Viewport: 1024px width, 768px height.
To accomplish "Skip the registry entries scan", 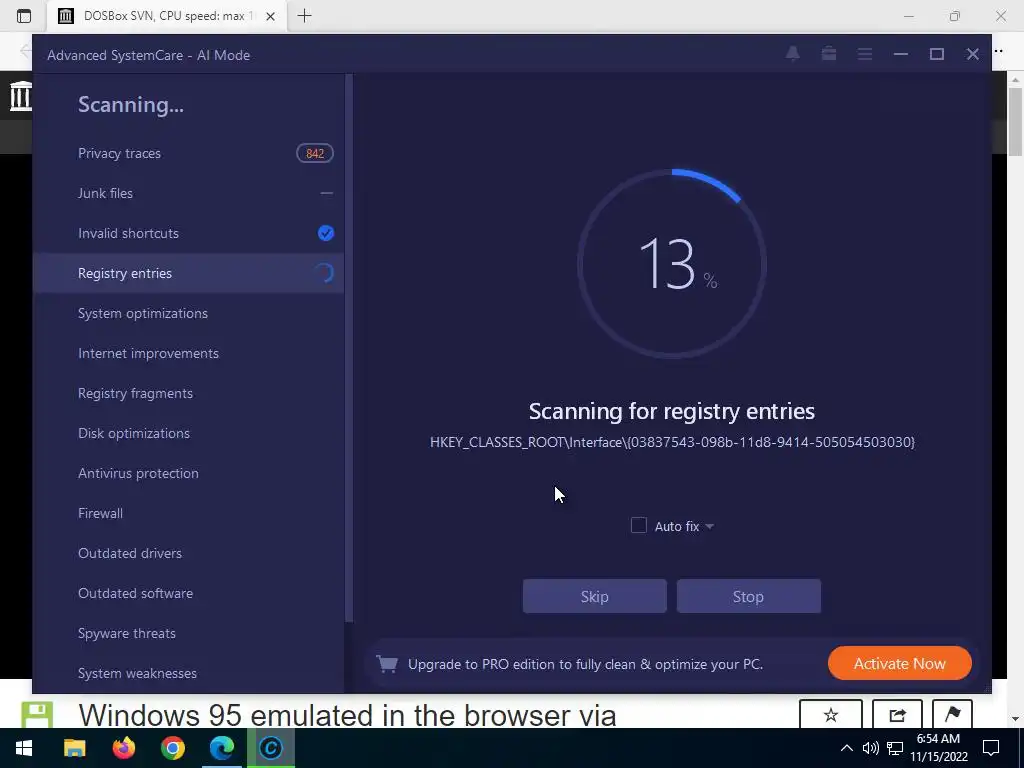I will coord(594,596).
